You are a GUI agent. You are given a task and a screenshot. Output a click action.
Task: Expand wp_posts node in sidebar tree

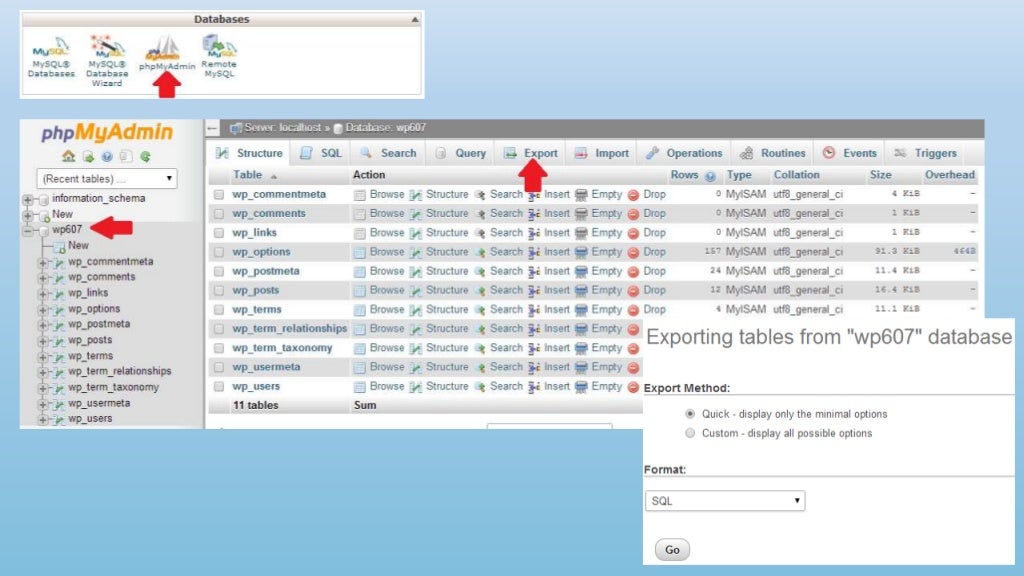click(x=42, y=341)
